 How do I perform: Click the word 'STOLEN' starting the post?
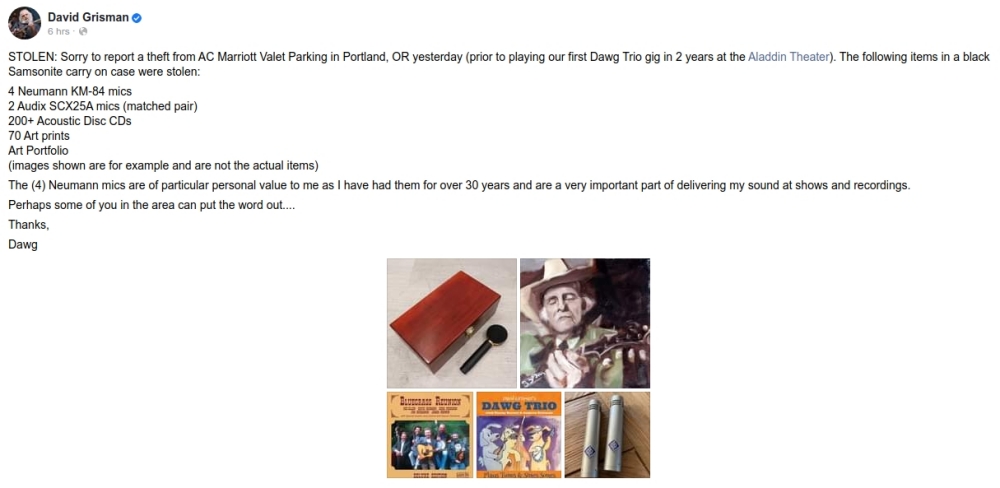pos(33,57)
